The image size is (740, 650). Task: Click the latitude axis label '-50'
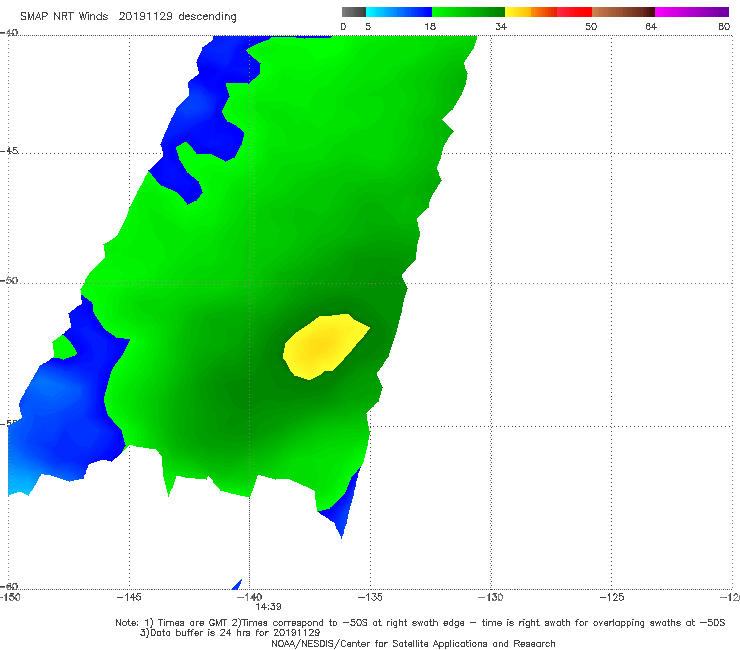[9, 280]
